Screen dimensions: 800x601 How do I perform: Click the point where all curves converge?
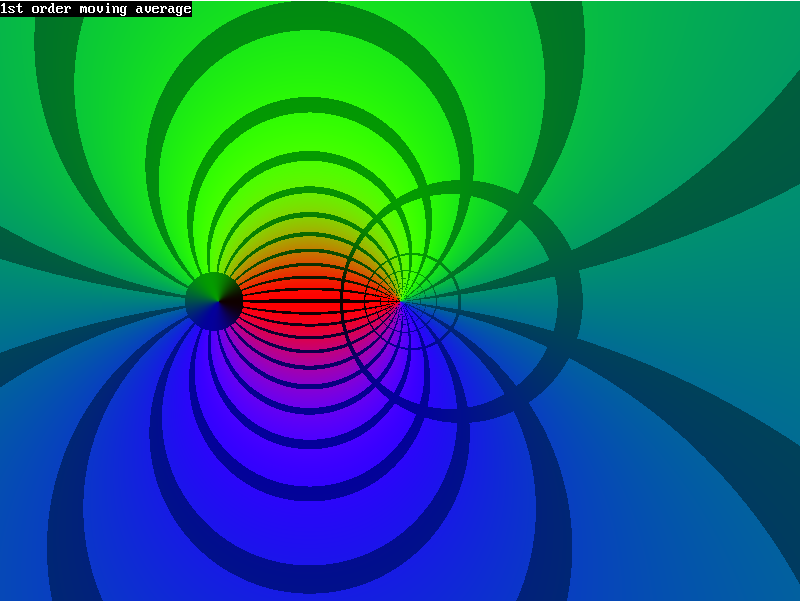pyautogui.click(x=401, y=300)
